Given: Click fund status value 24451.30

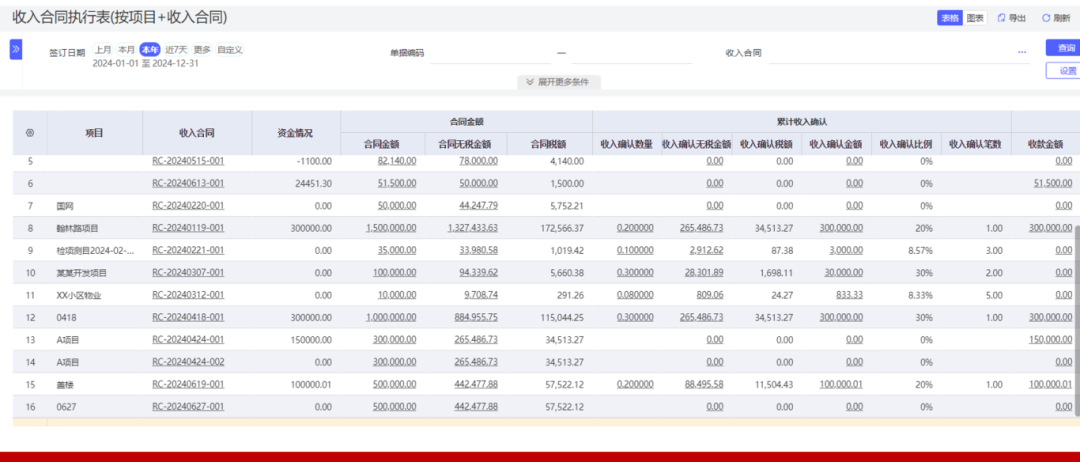Looking at the screenshot, I should click(315, 183).
